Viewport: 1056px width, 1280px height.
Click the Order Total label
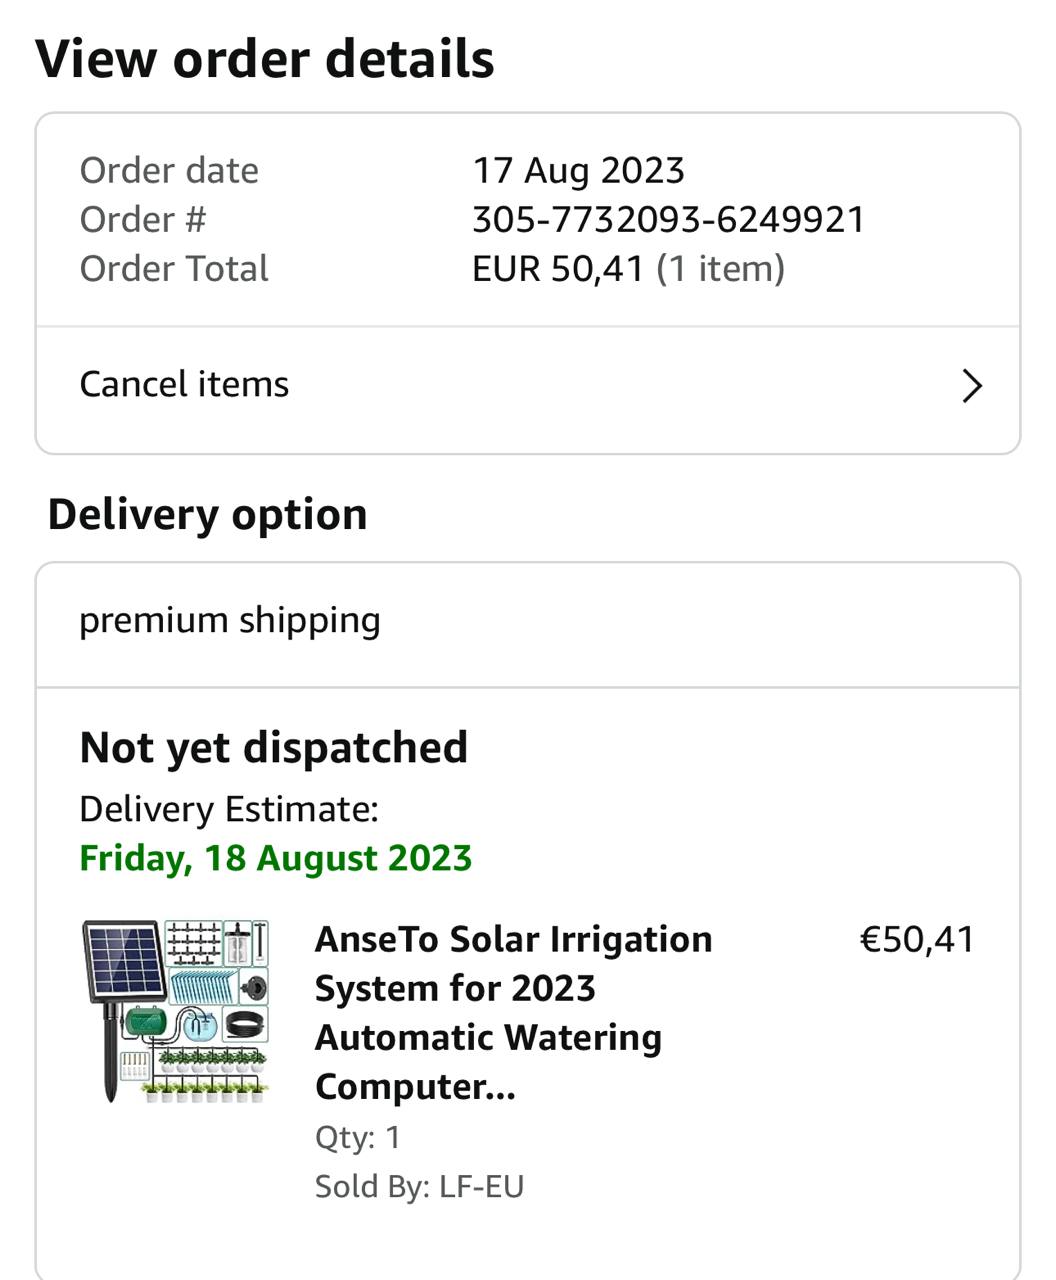pos(174,269)
